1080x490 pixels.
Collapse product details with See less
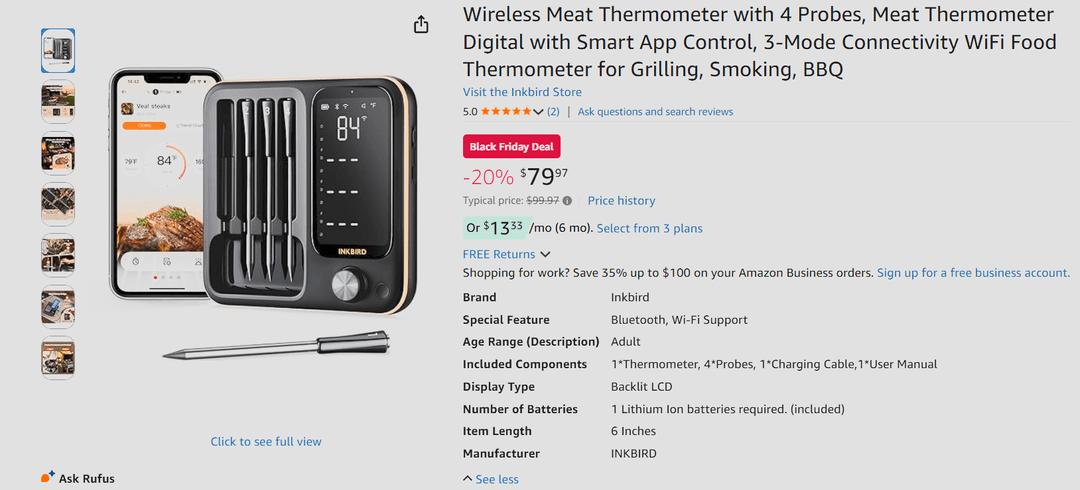490,479
